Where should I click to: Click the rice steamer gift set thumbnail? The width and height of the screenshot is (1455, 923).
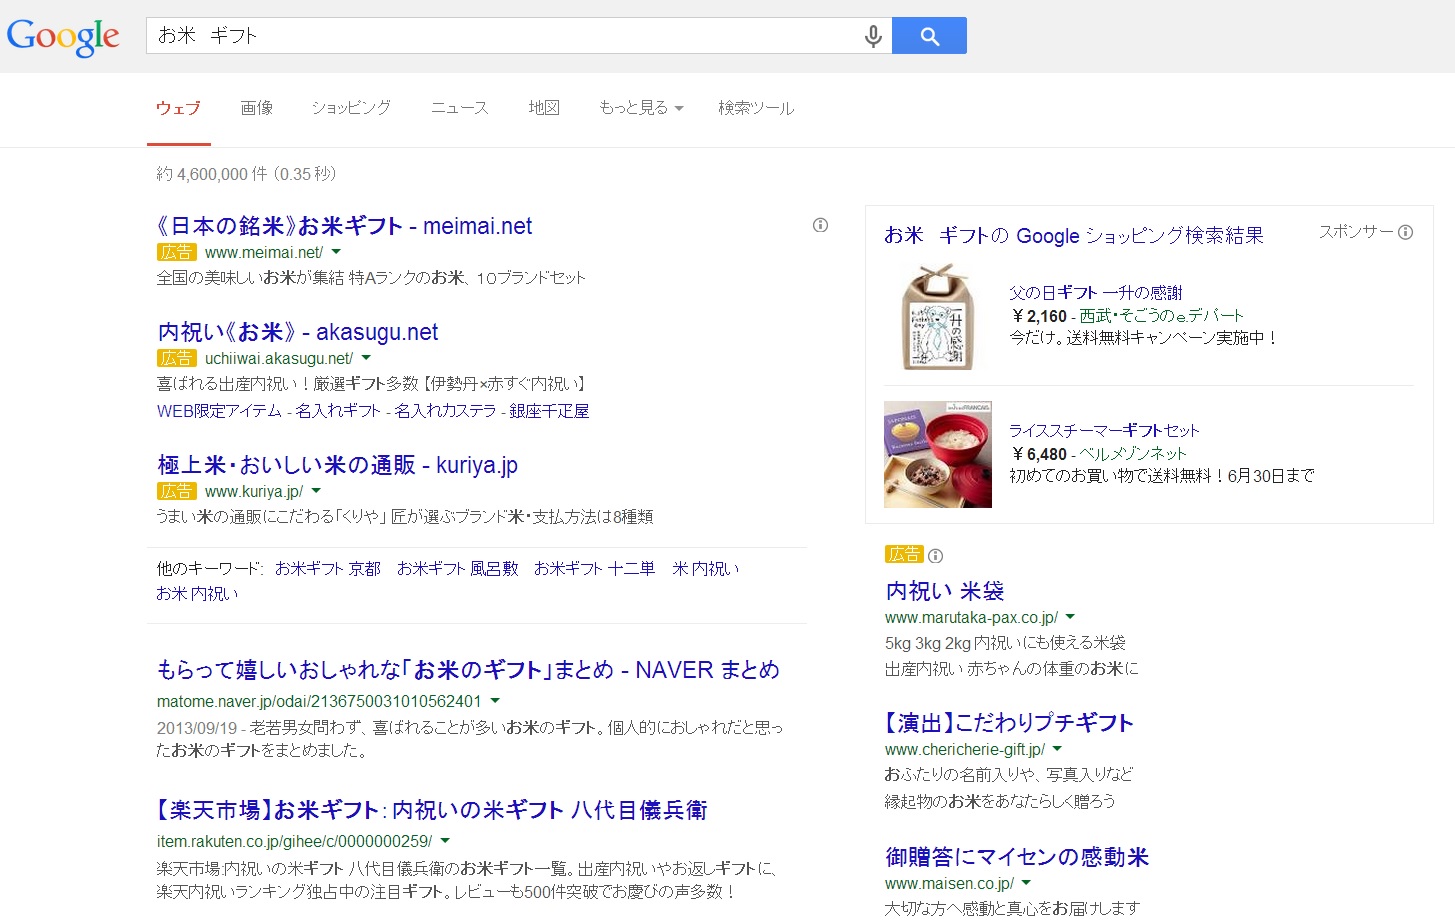[938, 455]
